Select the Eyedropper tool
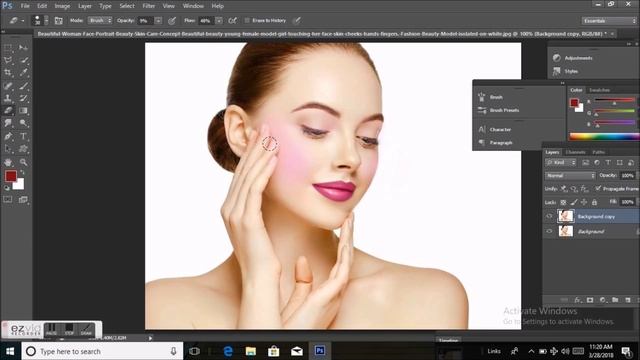Viewport: 640px width, 360px height. (23, 73)
